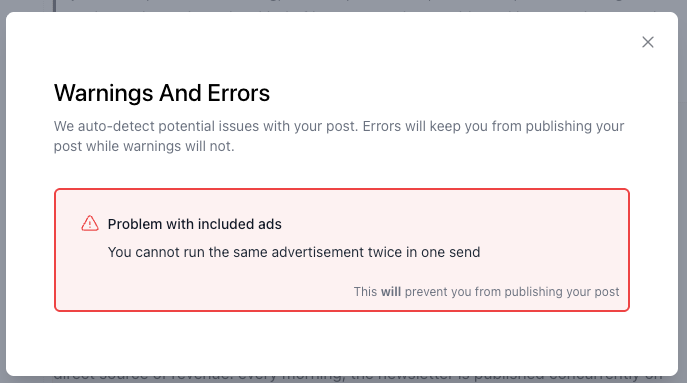Click the 'This will prevent you from publishing' note
The height and width of the screenshot is (383, 687).
click(x=486, y=291)
